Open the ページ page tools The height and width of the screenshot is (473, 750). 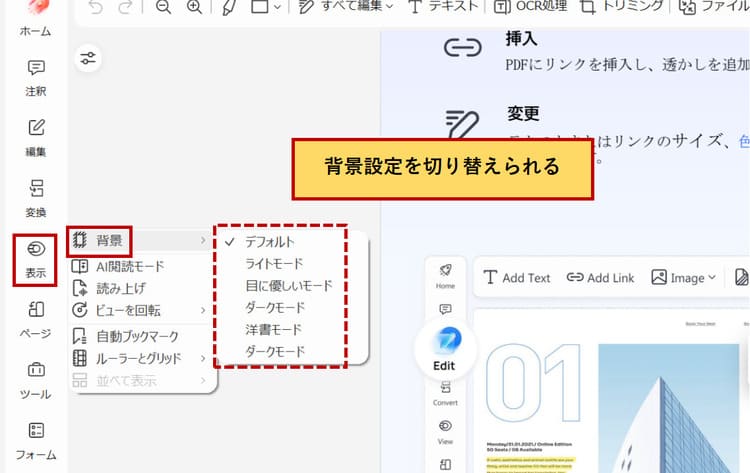(x=36, y=320)
